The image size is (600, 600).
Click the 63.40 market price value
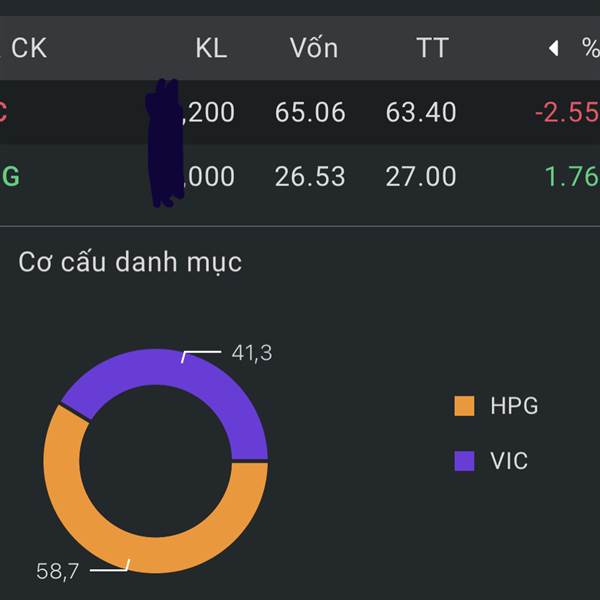pos(421,112)
